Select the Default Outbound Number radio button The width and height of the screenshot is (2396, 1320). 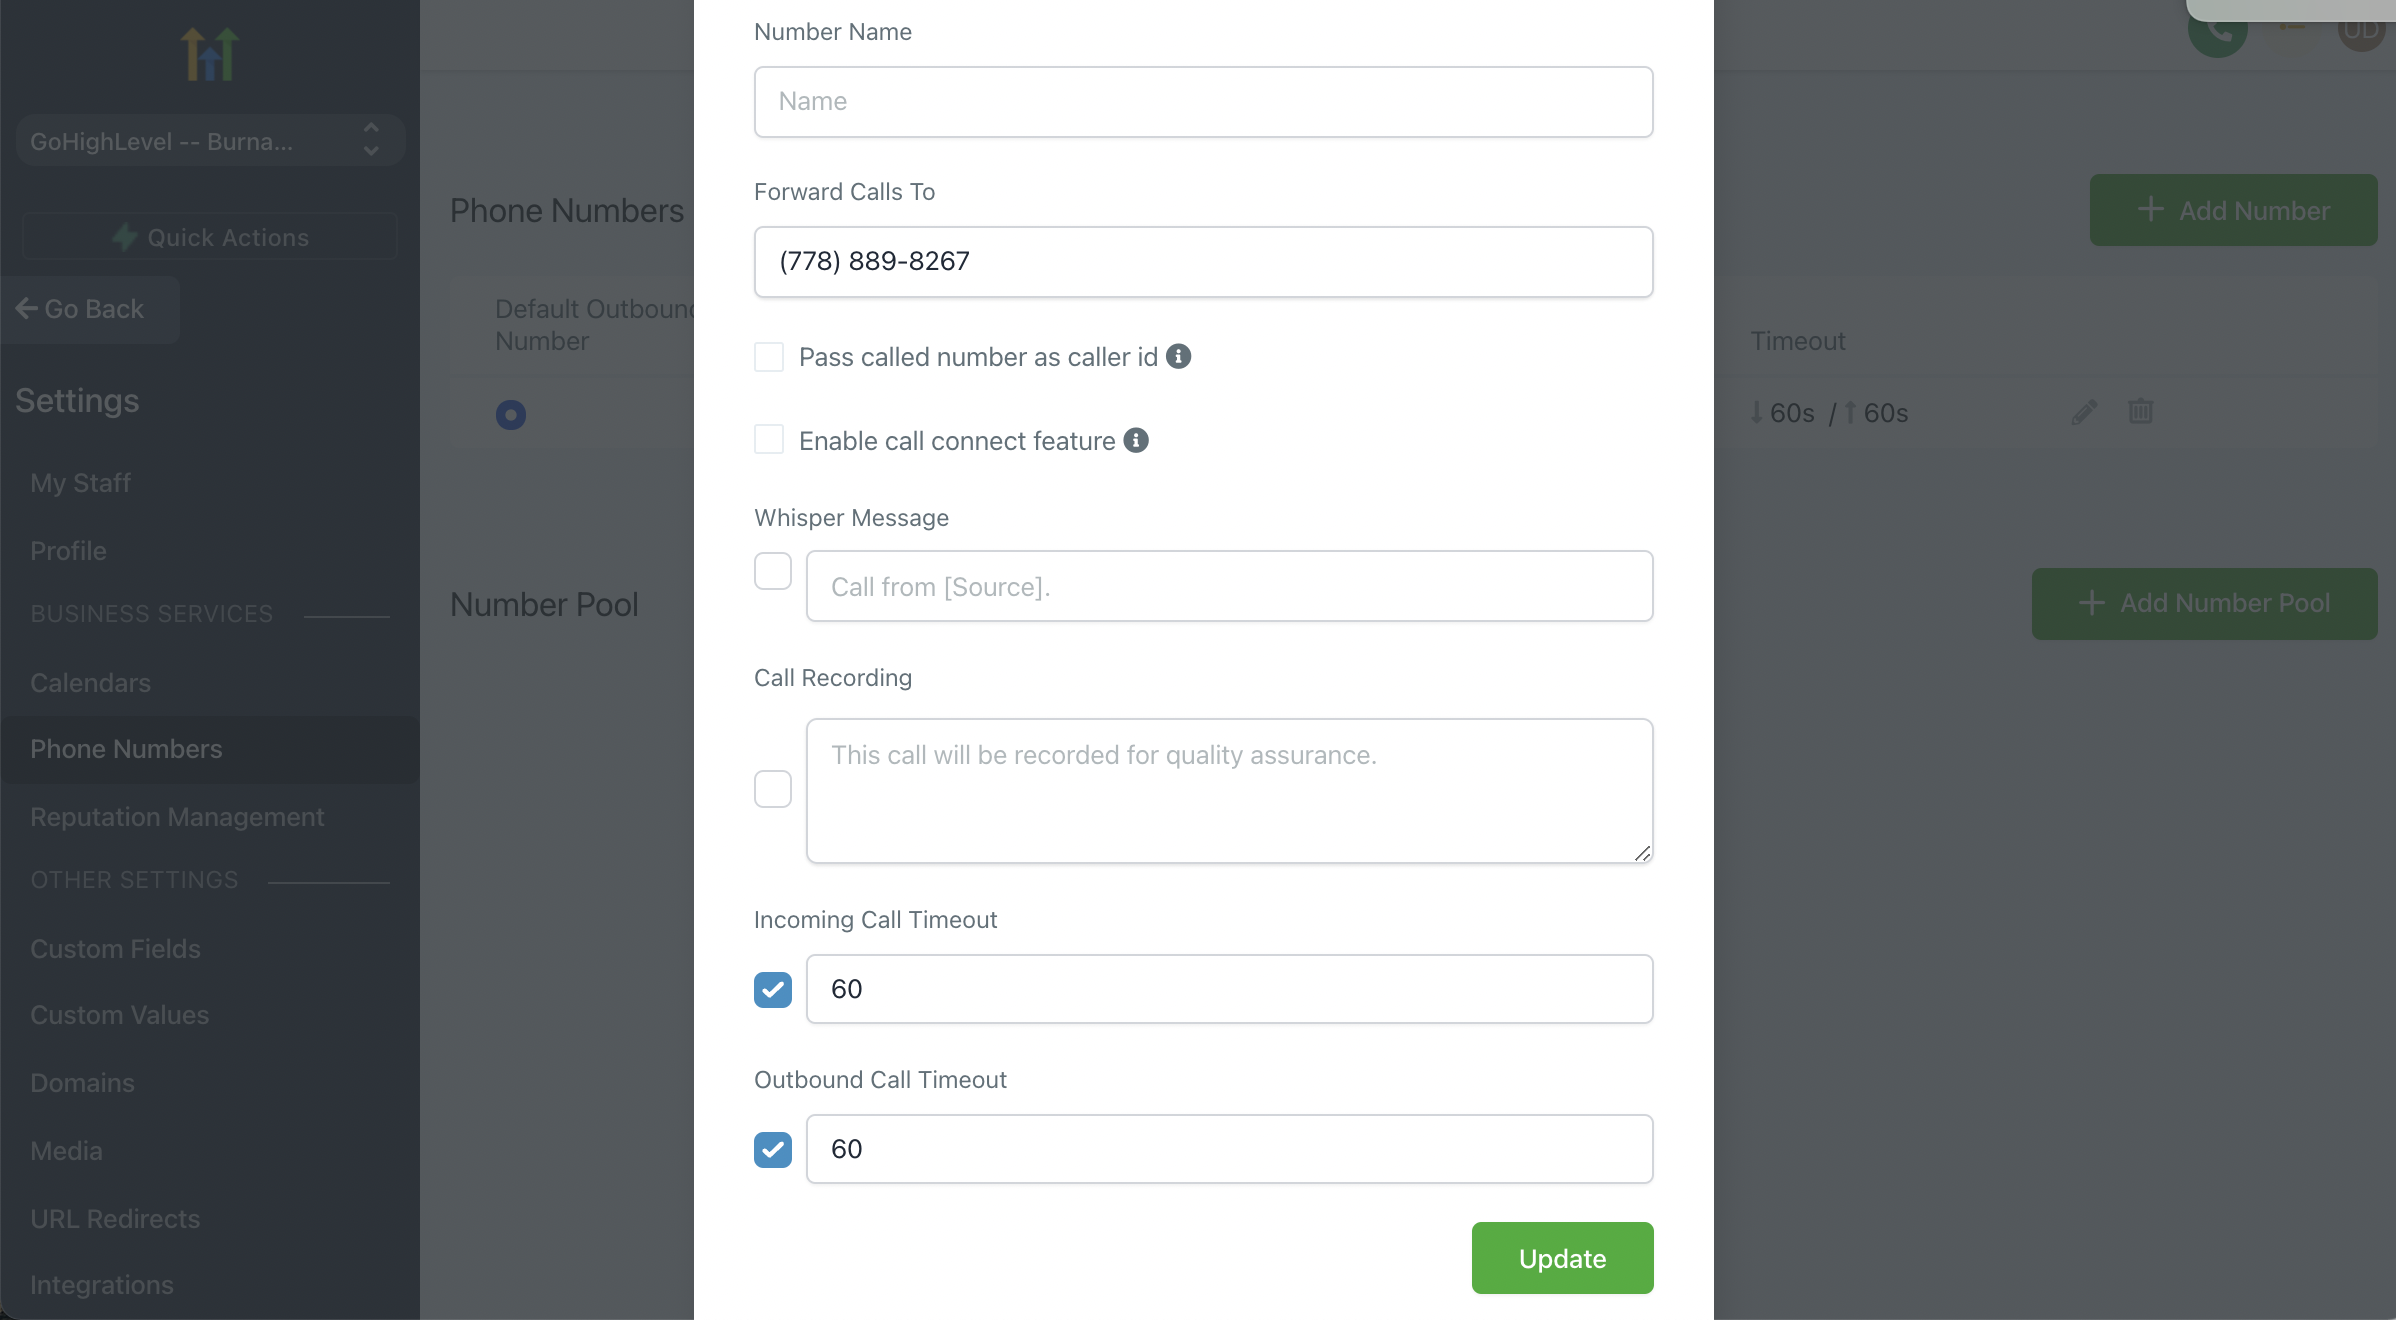click(511, 414)
